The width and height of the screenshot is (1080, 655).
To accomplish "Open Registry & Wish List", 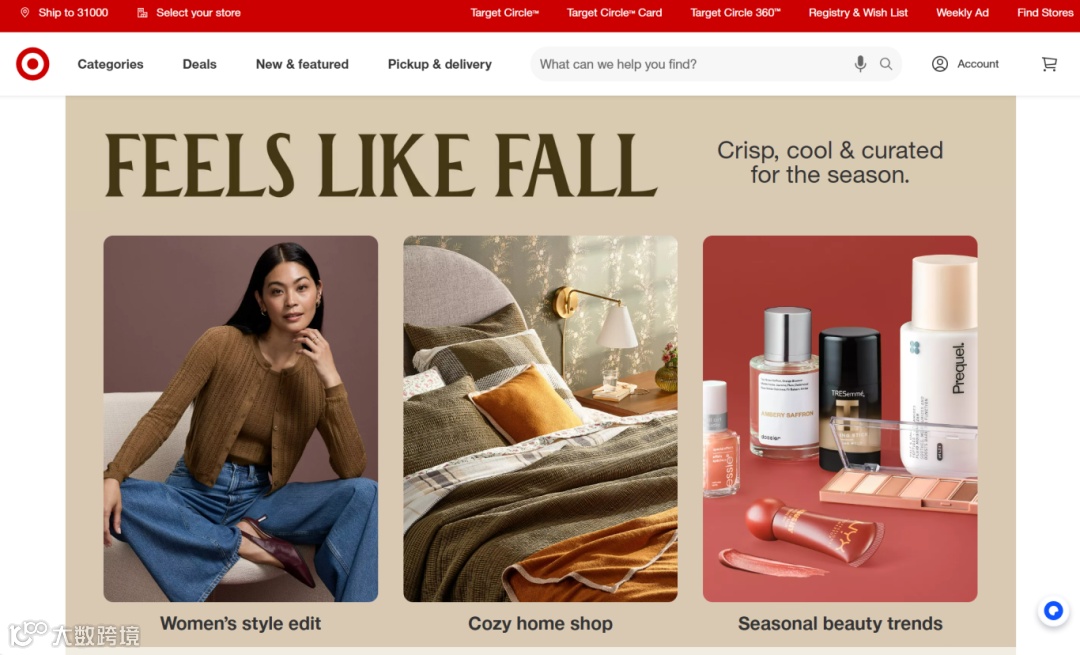I will click(x=858, y=12).
